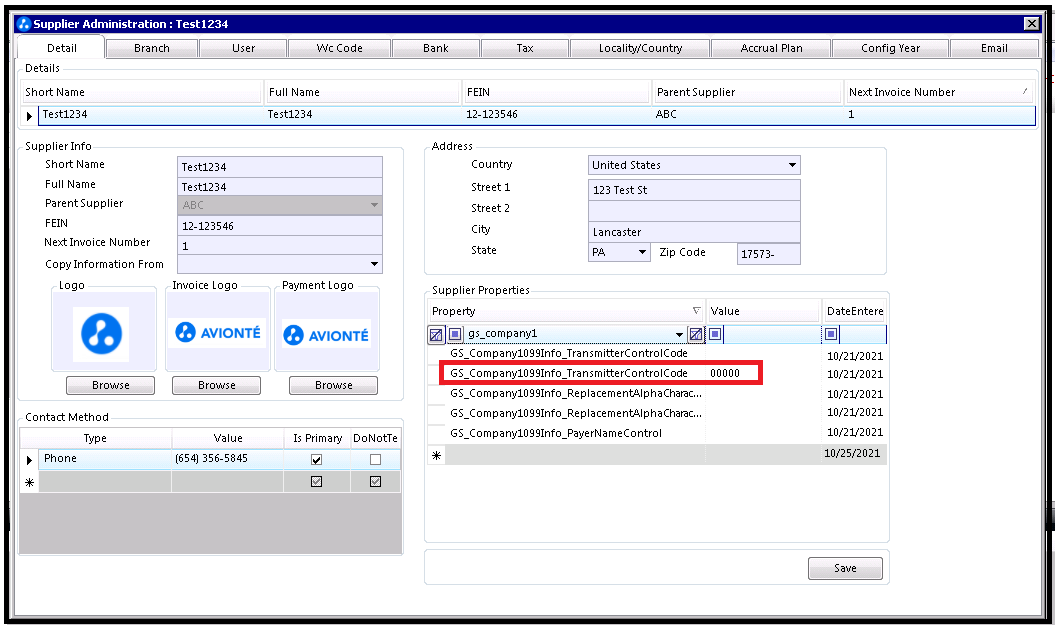Switch to the Branch tab
Image resolution: width=1055 pixels, height=626 pixels.
click(152, 48)
